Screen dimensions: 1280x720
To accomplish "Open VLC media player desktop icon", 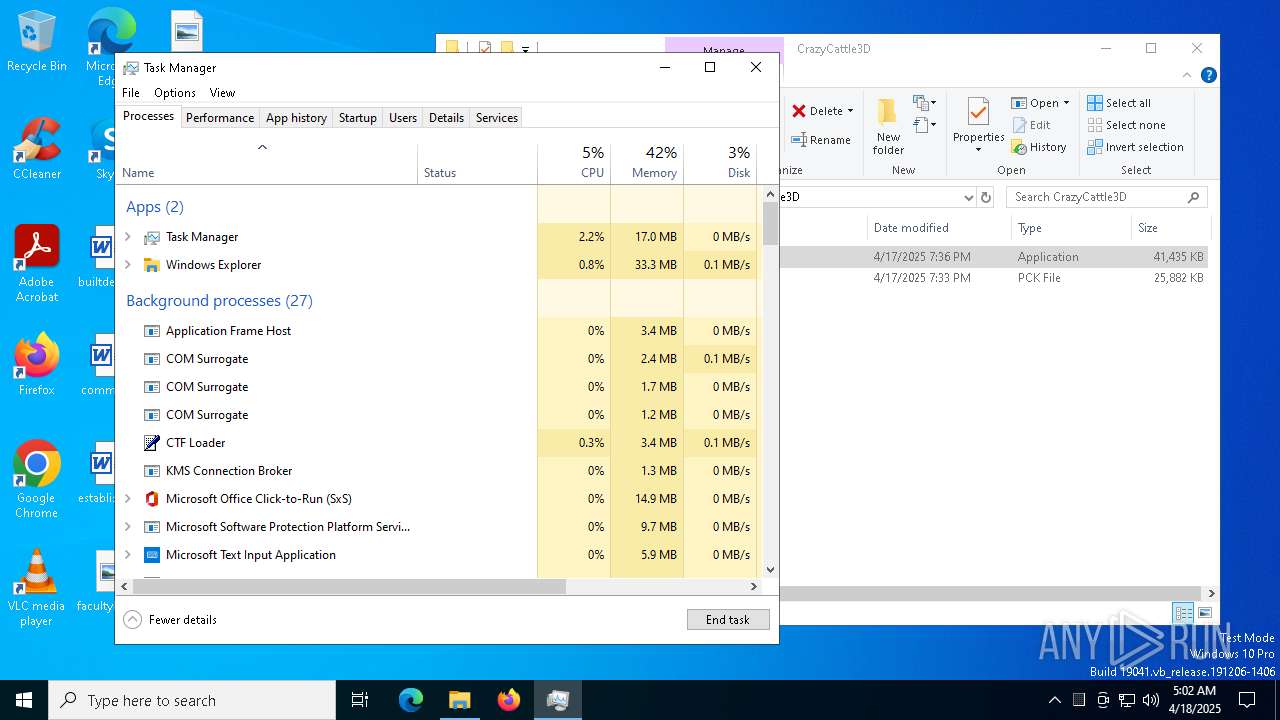I will [37, 588].
